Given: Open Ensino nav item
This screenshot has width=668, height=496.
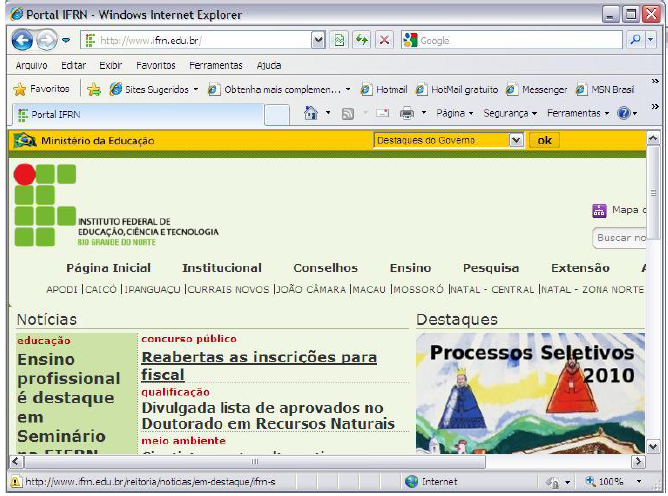Looking at the screenshot, I should 410,268.
